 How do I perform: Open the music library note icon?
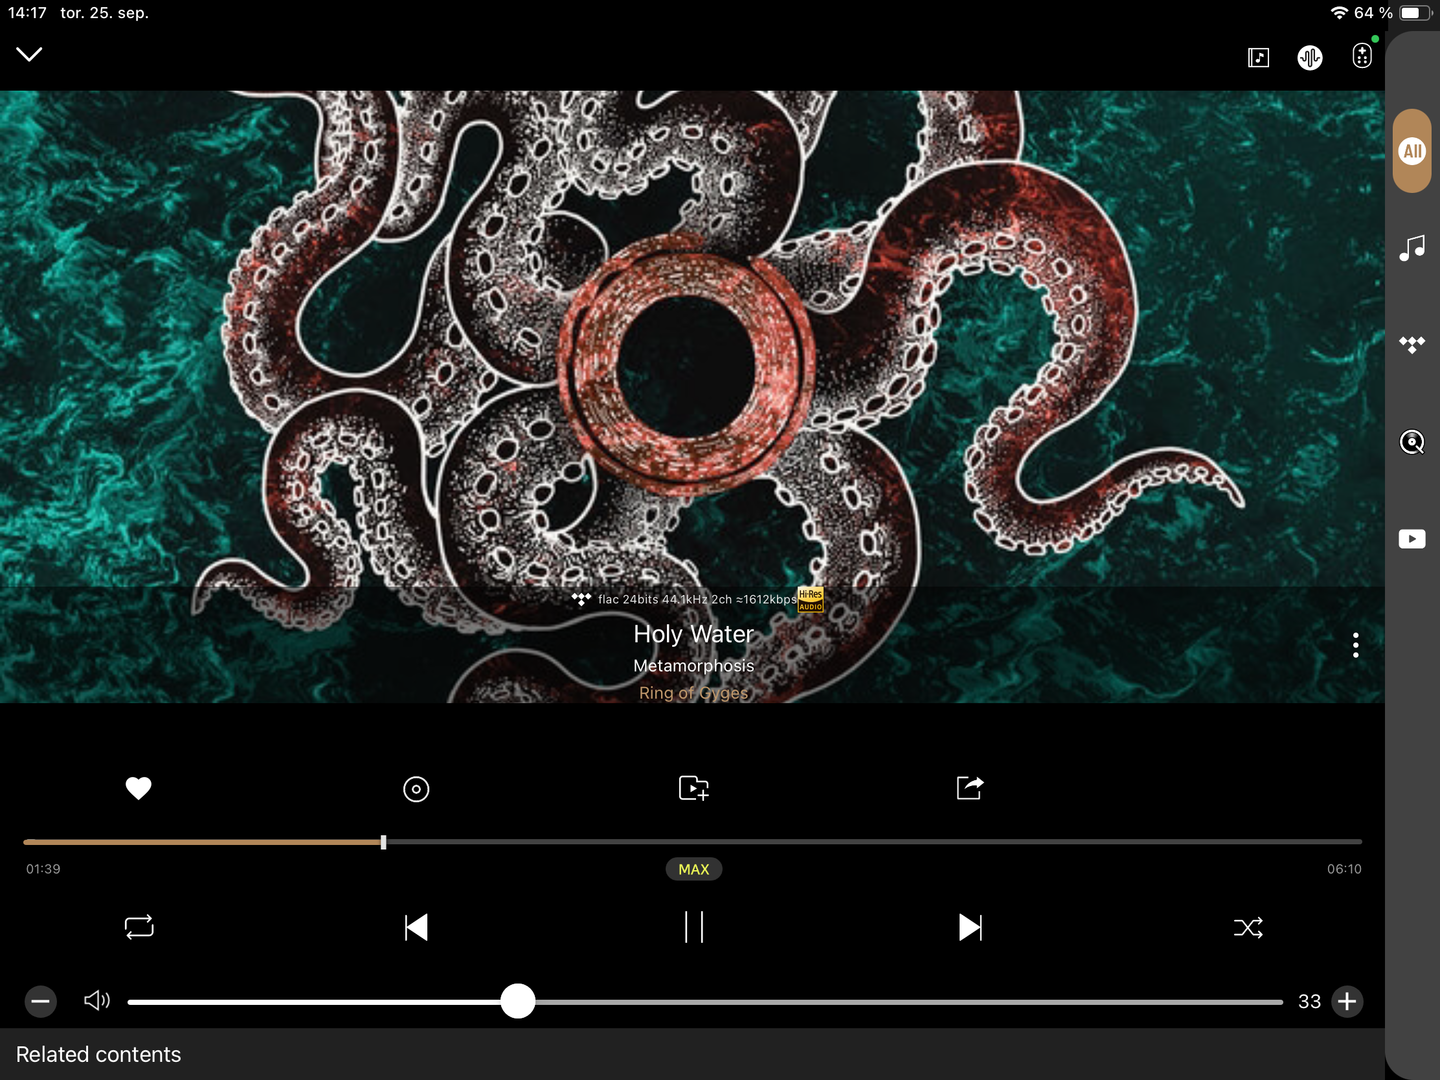[1411, 248]
